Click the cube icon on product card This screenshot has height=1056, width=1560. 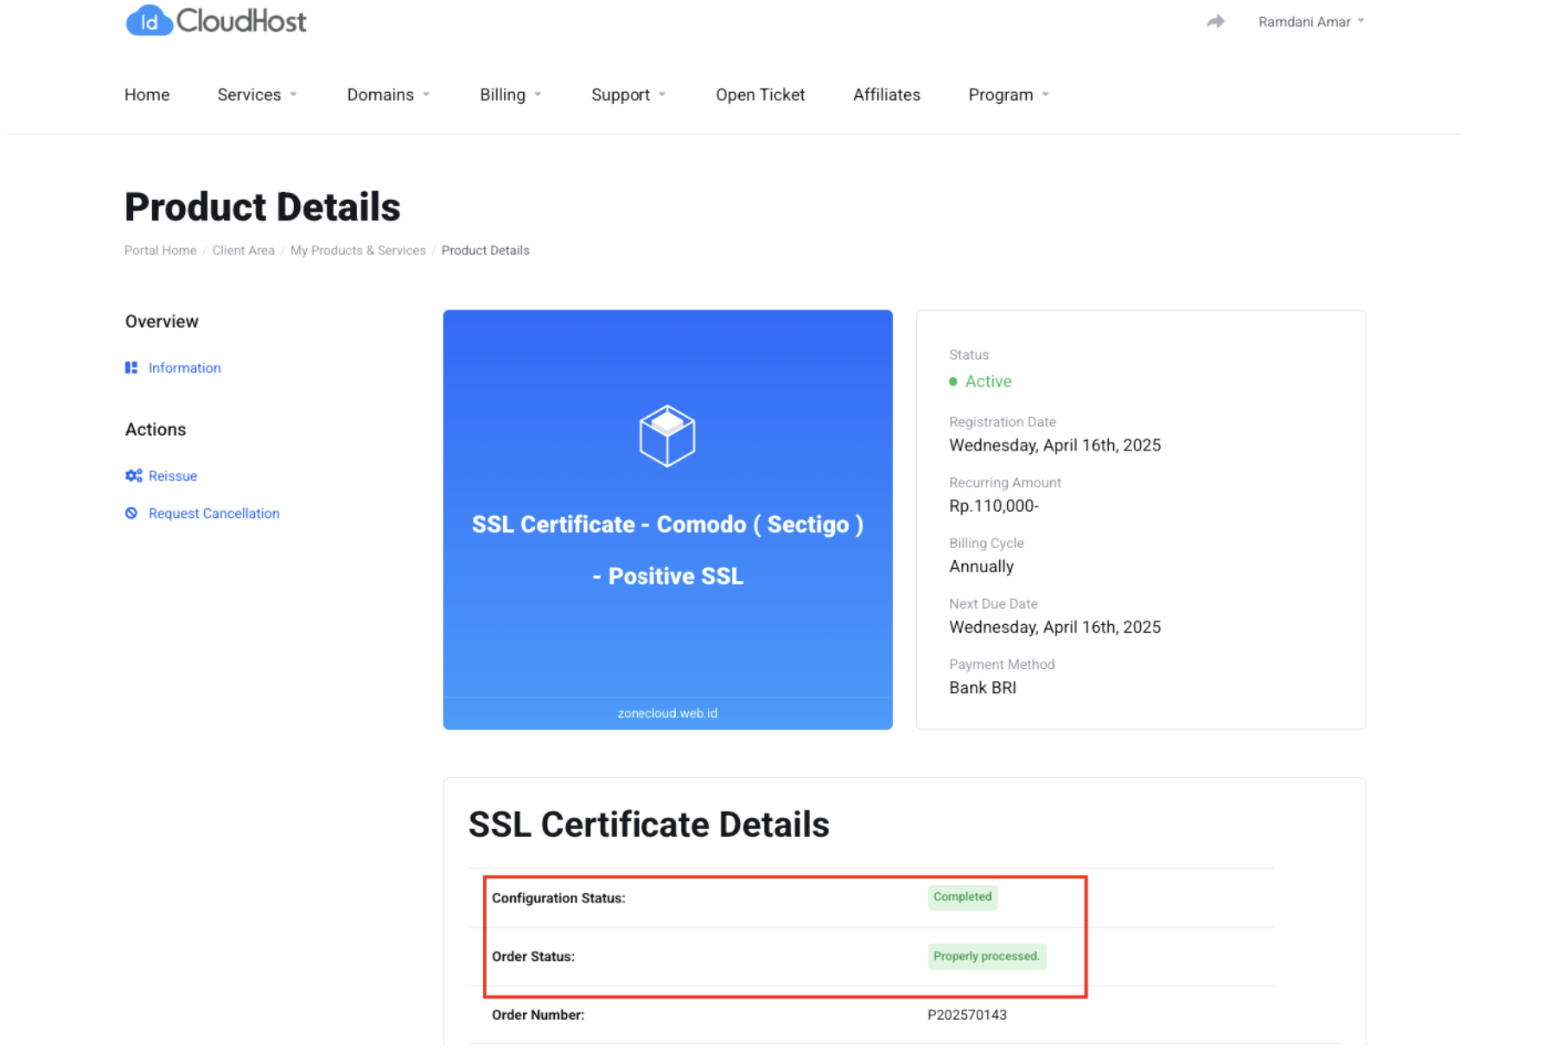click(x=667, y=436)
